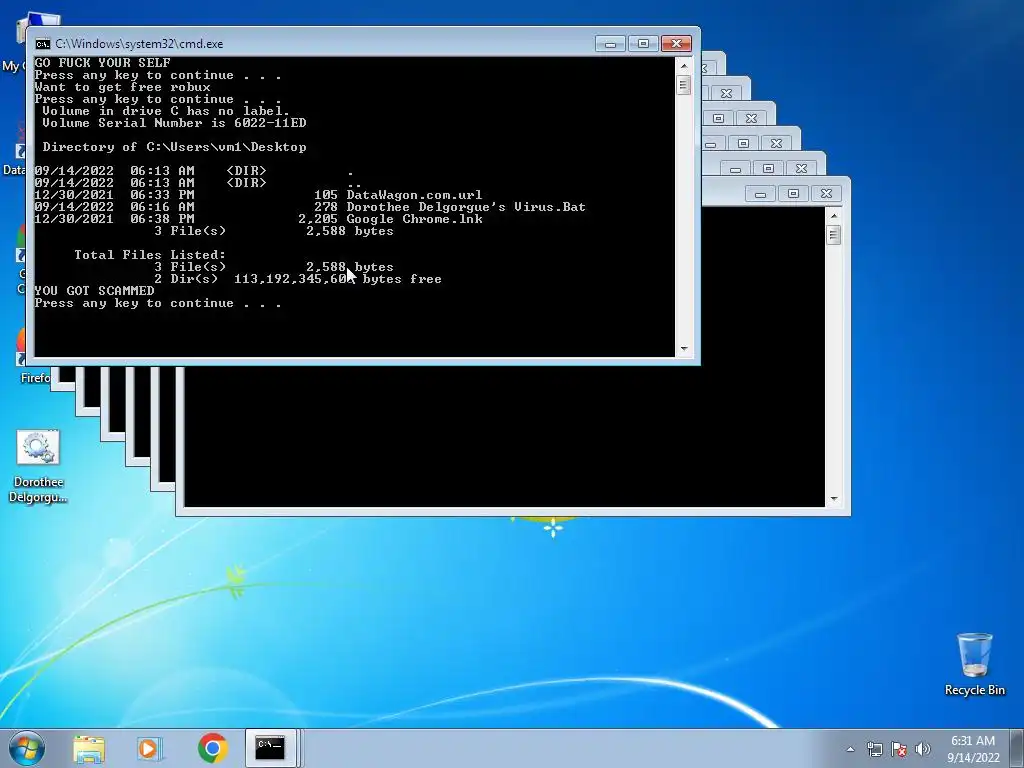Viewport: 1024px width, 768px height.
Task: Click the cmd.exe title bar system icon
Action: point(43,44)
